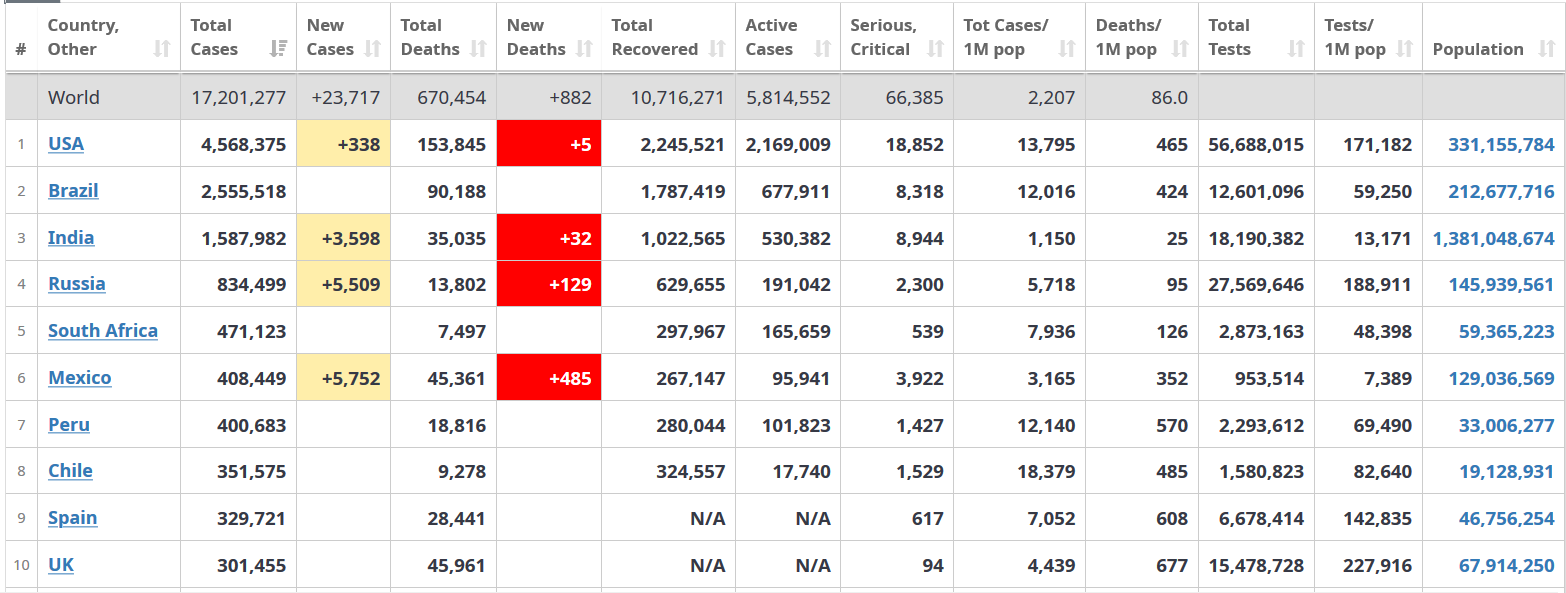Image resolution: width=1566 pixels, height=593 pixels.
Task: Click South Africa total deaths 7,497
Action: [462, 332]
